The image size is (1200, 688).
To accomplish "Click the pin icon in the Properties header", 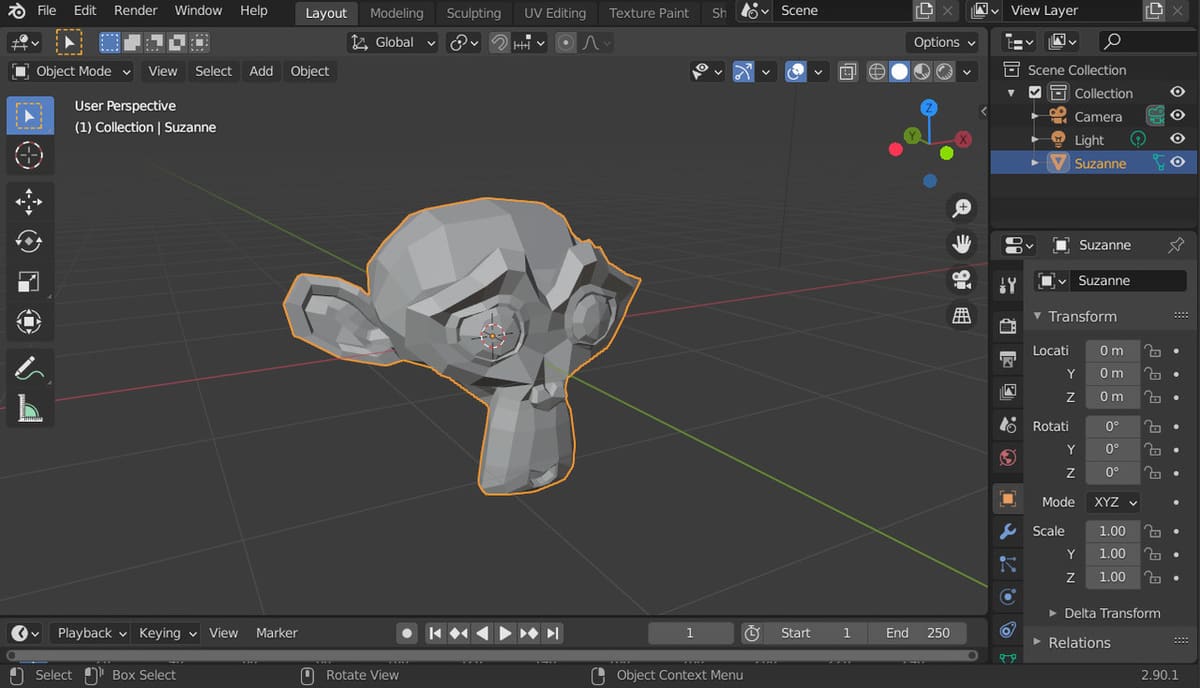I will 1176,245.
